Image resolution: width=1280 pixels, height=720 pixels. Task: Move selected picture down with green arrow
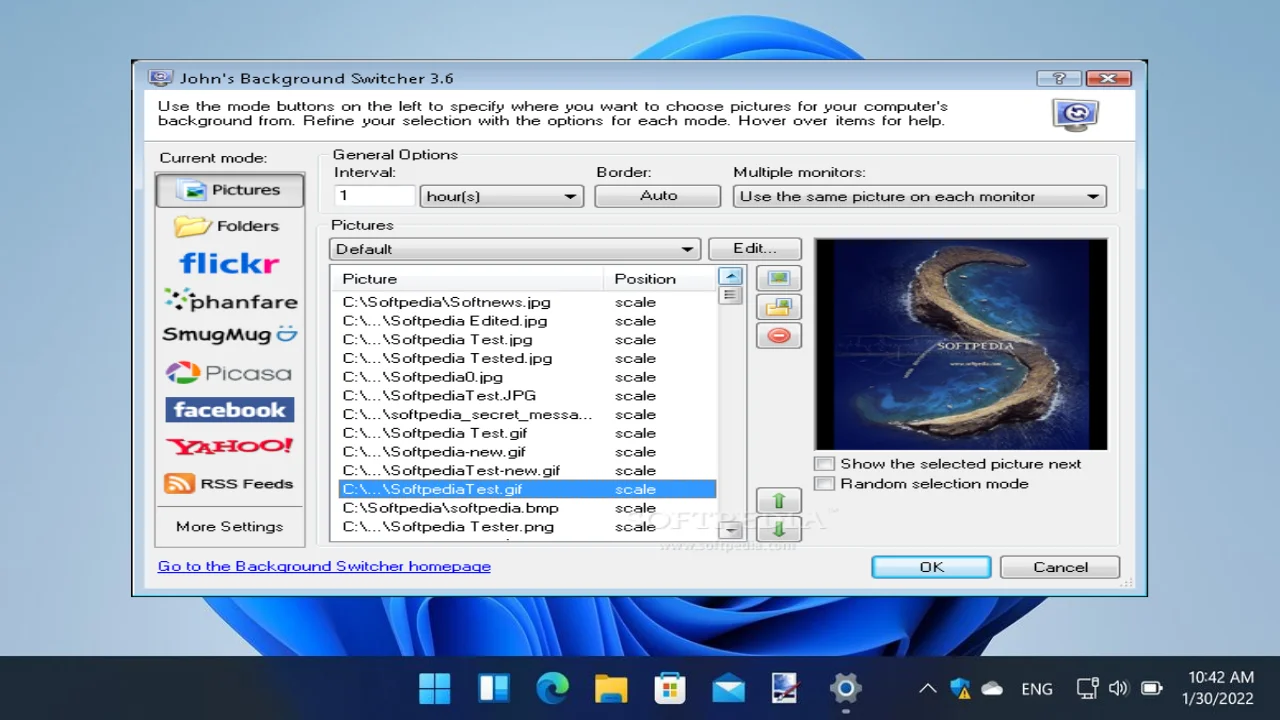779,529
